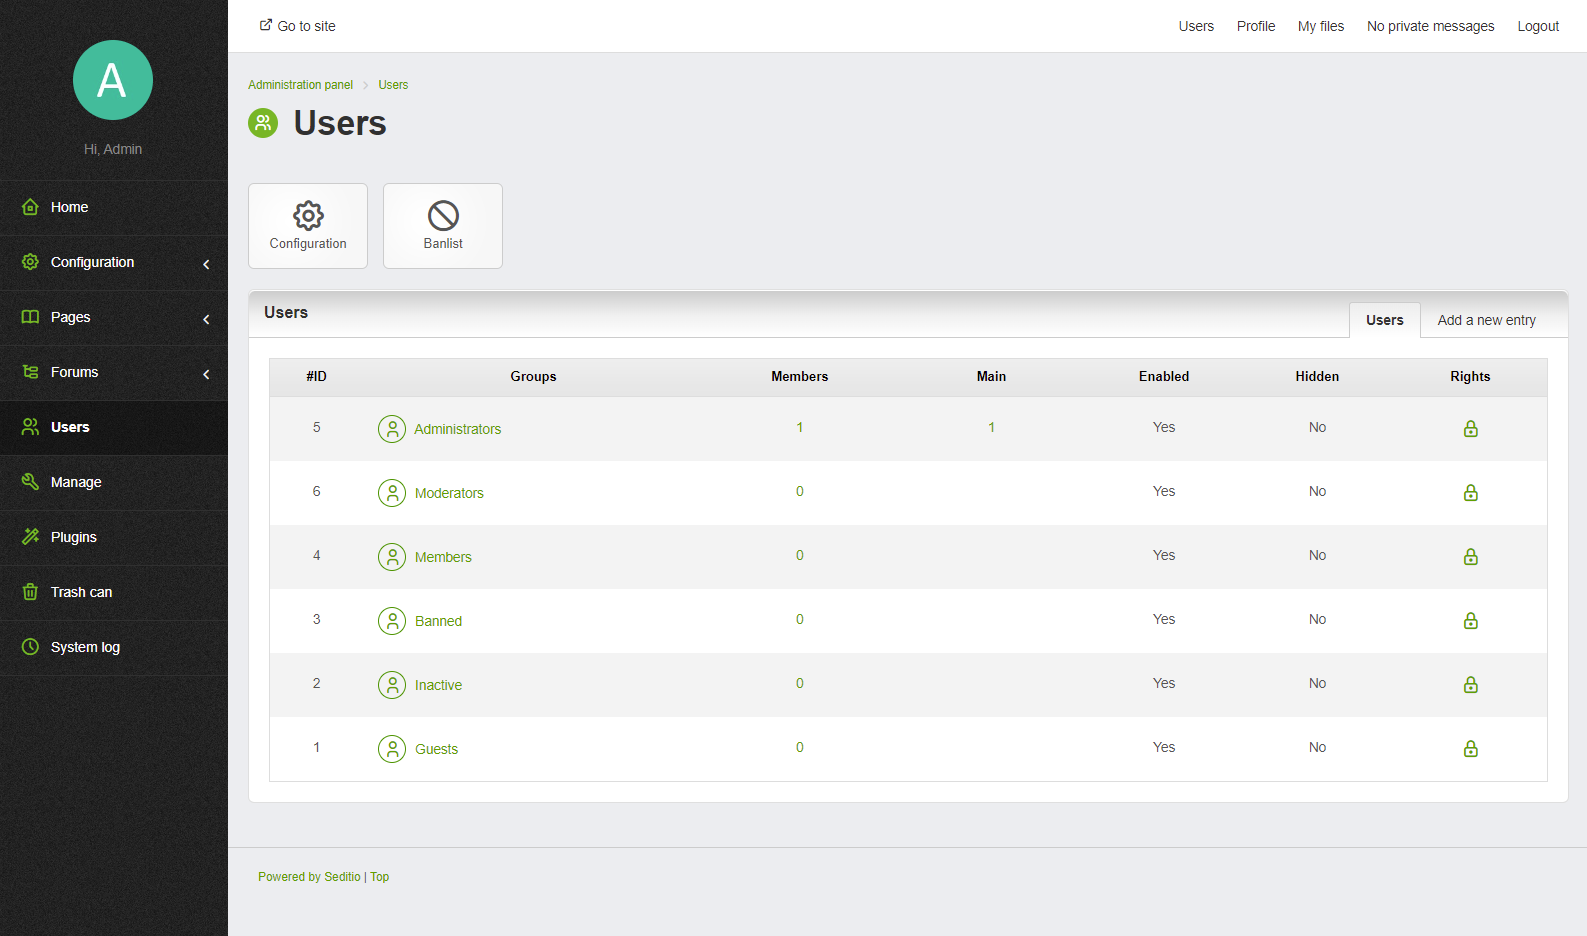Click the Administrators group user icon
The height and width of the screenshot is (936, 1587).
click(392, 429)
